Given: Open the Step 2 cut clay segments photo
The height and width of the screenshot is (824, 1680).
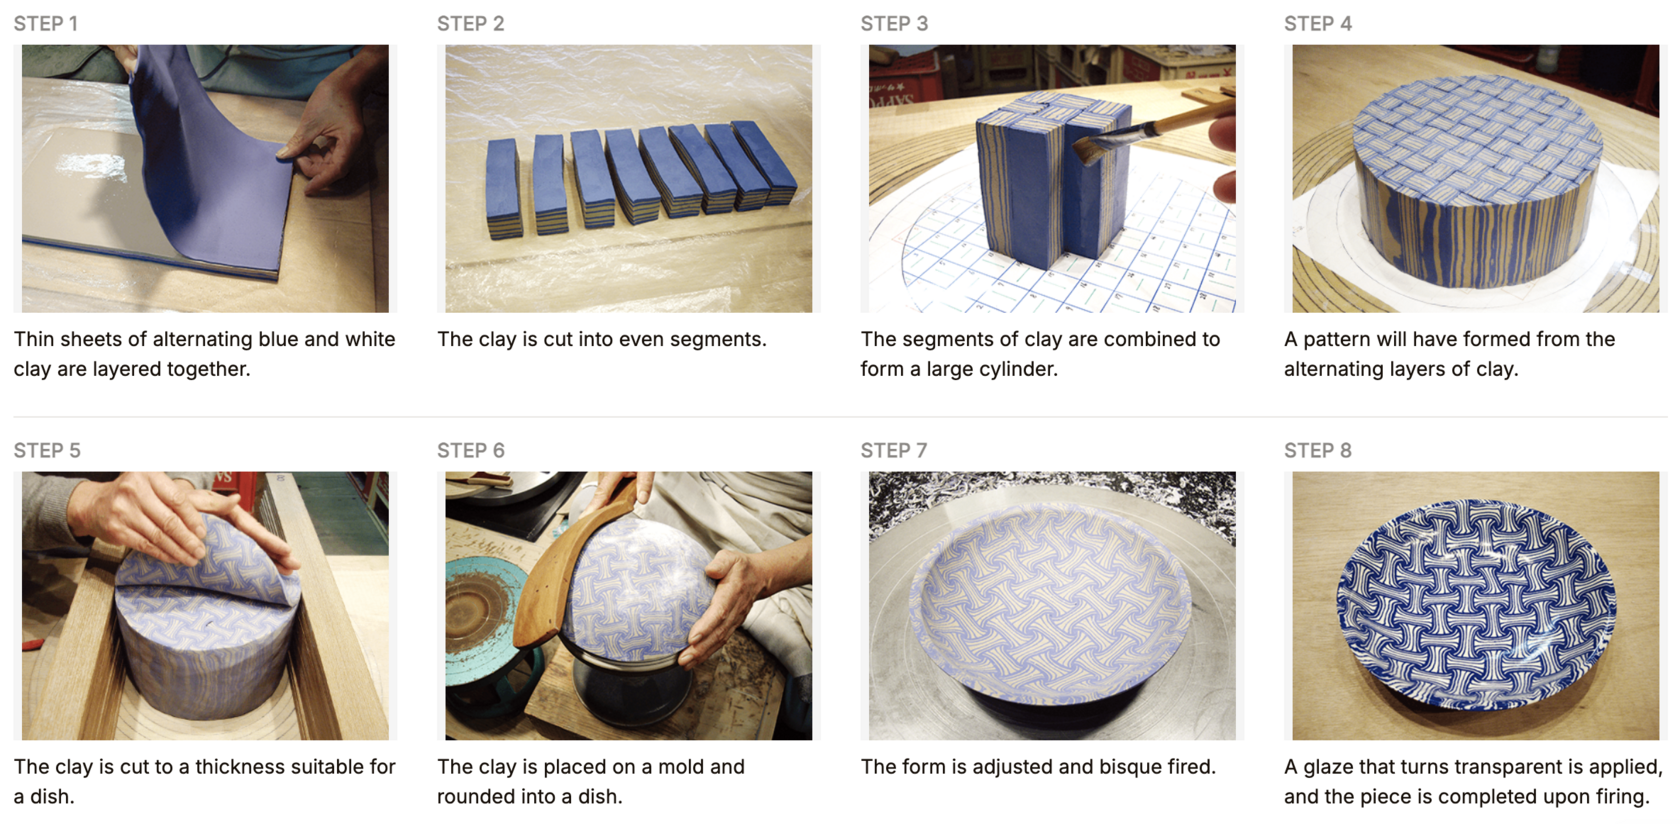Looking at the screenshot, I should point(628,178).
